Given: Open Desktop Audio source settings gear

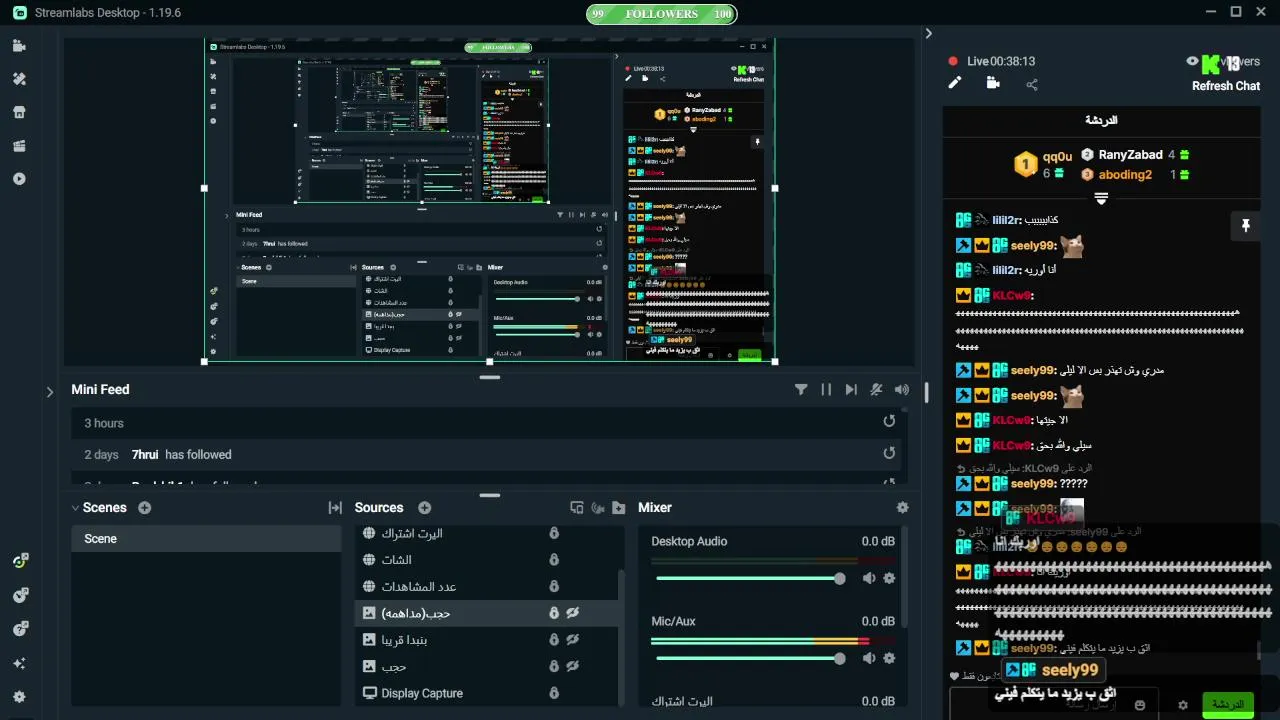Looking at the screenshot, I should point(889,578).
